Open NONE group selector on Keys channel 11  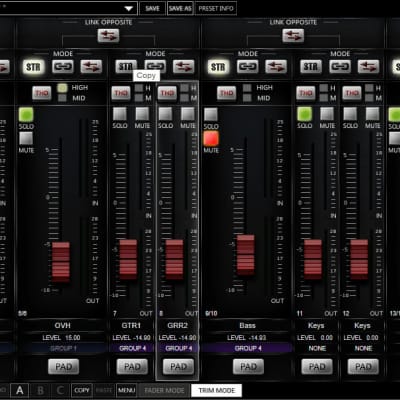pos(317,348)
